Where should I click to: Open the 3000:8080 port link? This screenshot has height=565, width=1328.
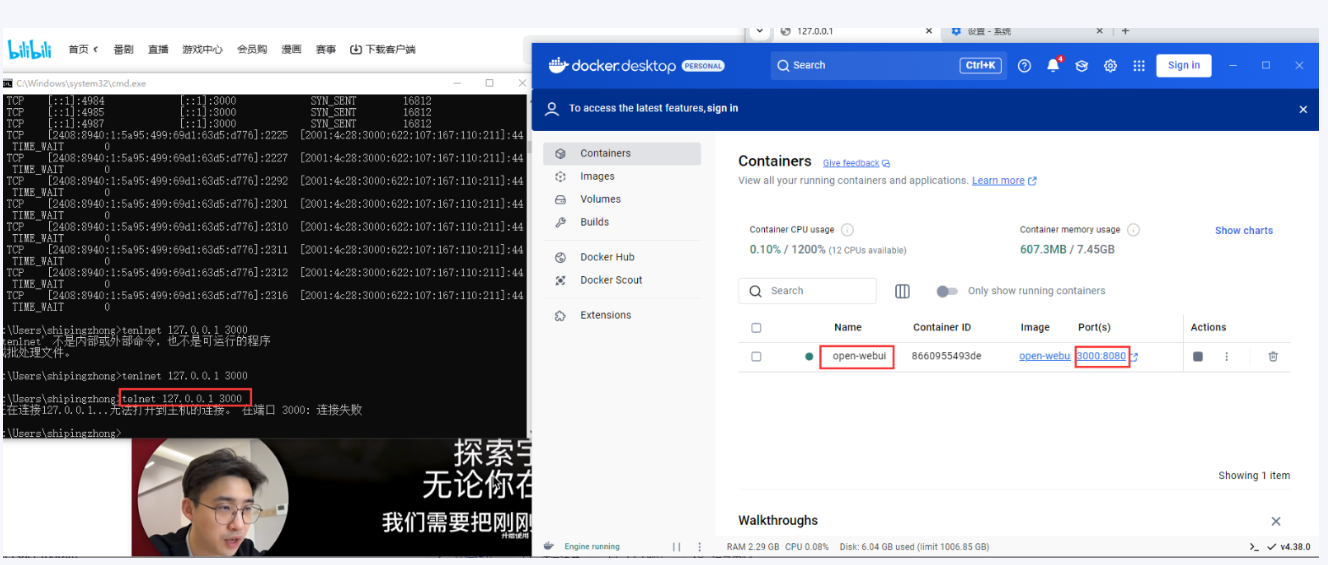tap(1101, 356)
